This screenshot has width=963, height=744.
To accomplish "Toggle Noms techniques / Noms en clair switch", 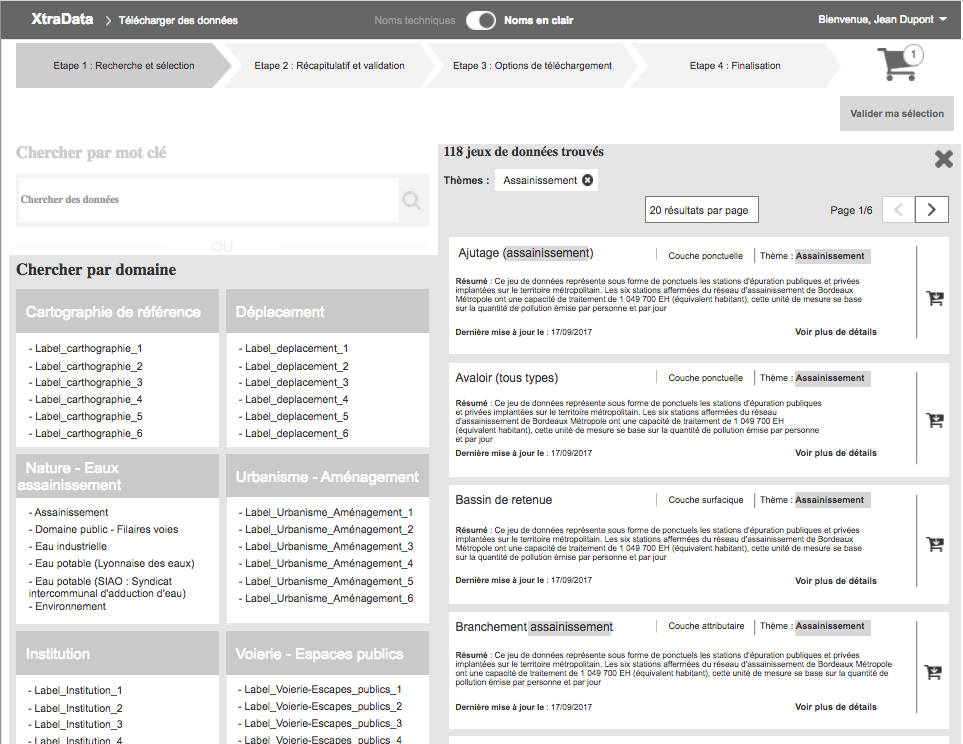I will tap(481, 20).
